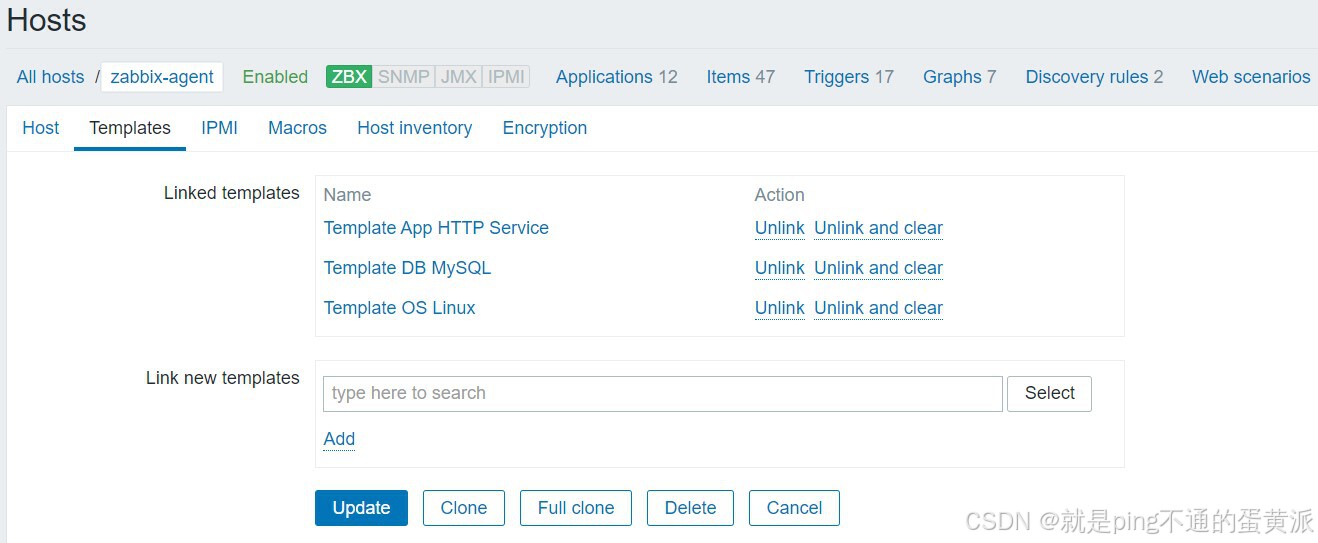This screenshot has height=543, width=1318.
Task: Click the Update button
Action: click(361, 508)
